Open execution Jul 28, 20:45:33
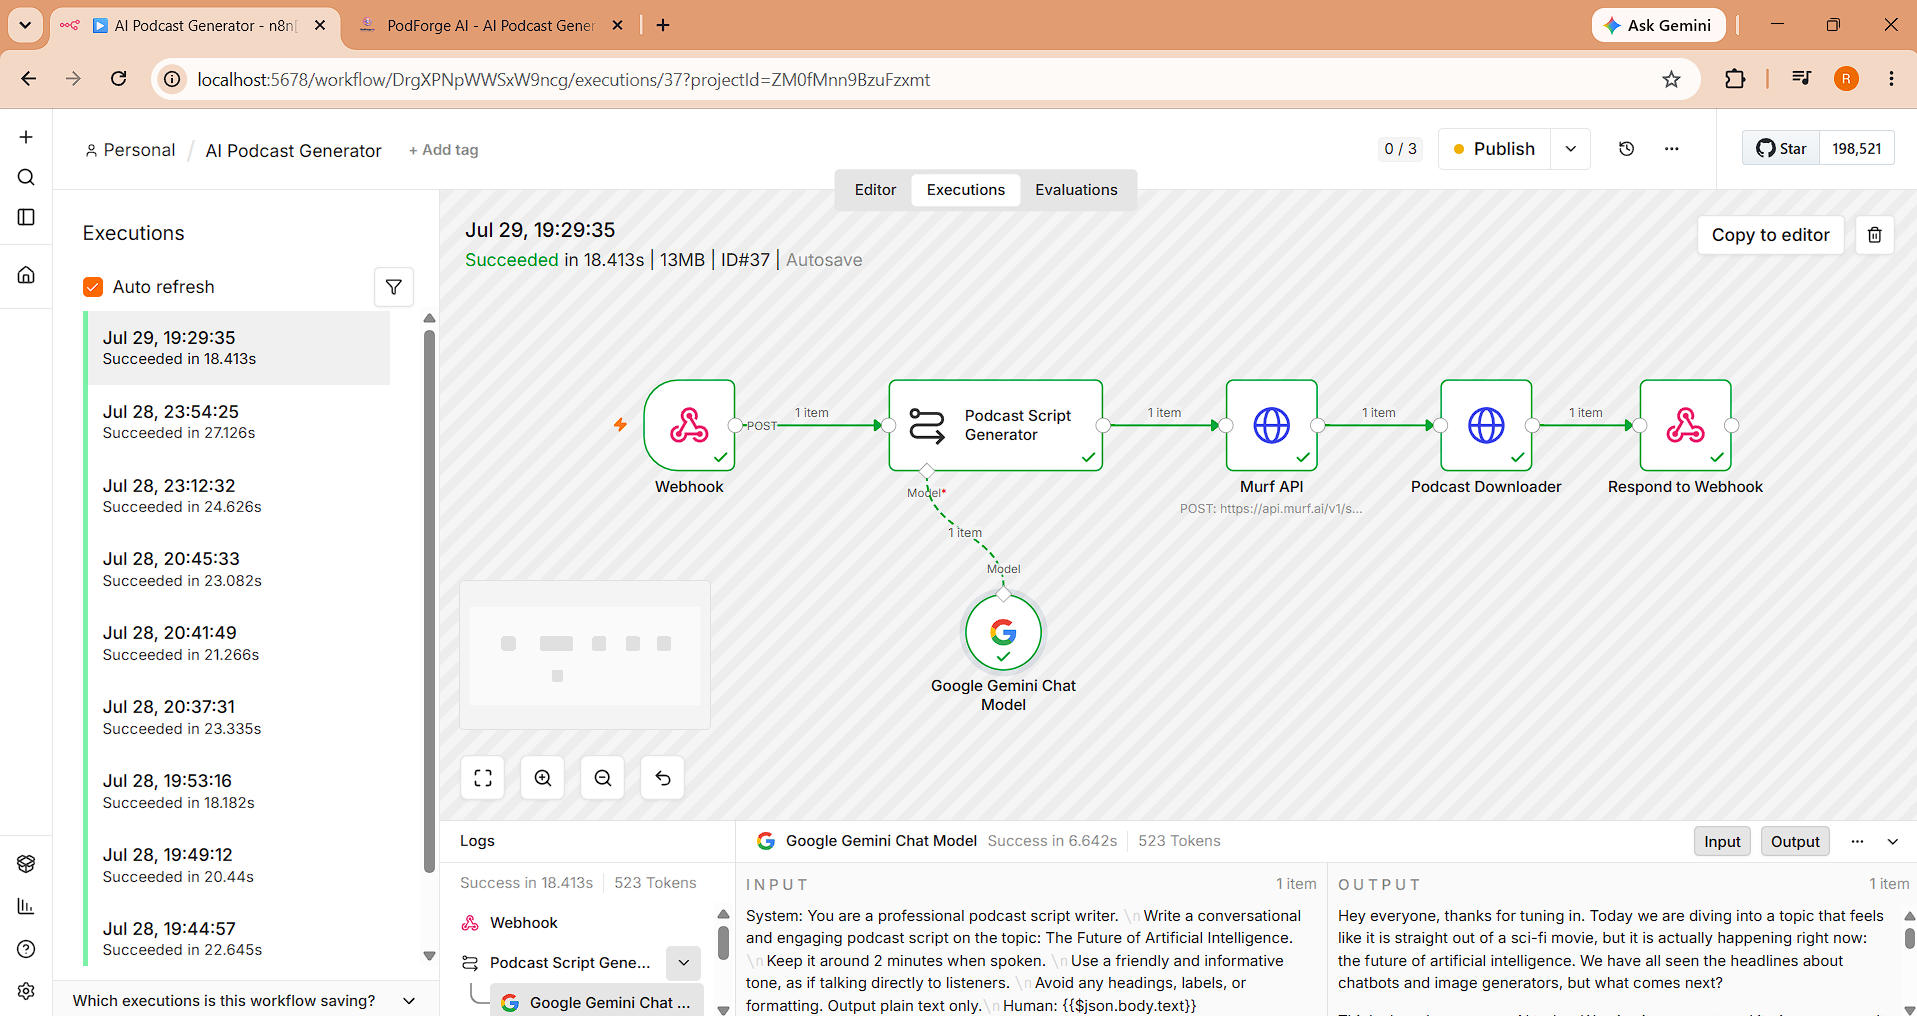The width and height of the screenshot is (1917, 1016). click(238, 569)
